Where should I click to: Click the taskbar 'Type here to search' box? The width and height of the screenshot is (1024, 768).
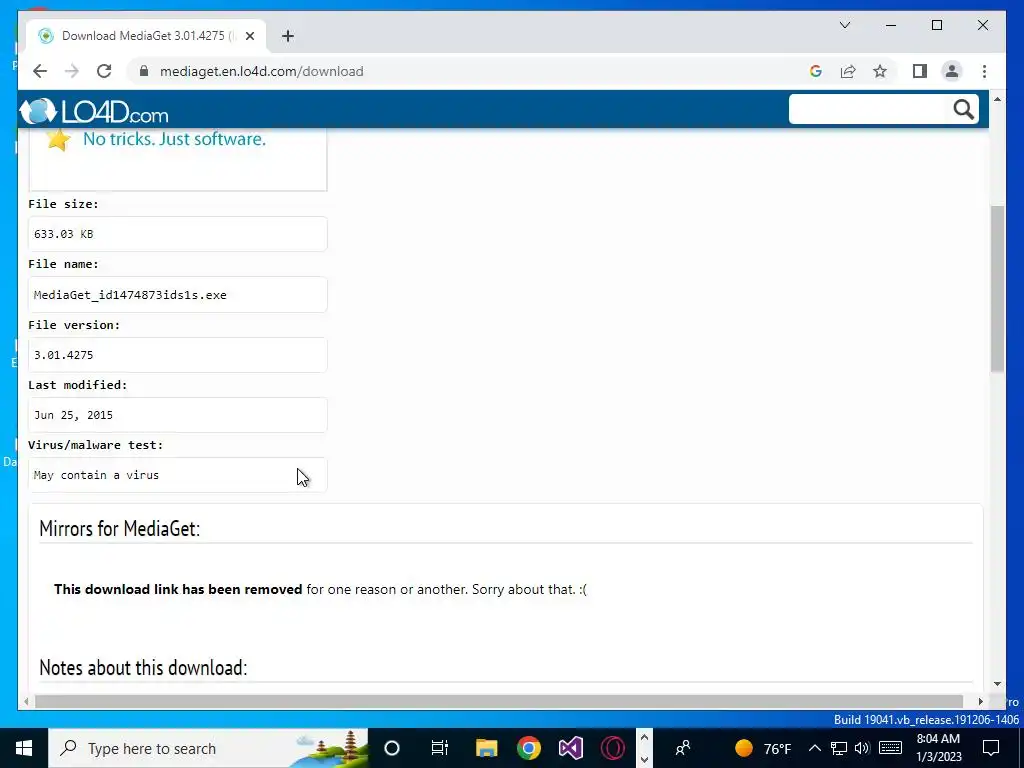[208, 748]
